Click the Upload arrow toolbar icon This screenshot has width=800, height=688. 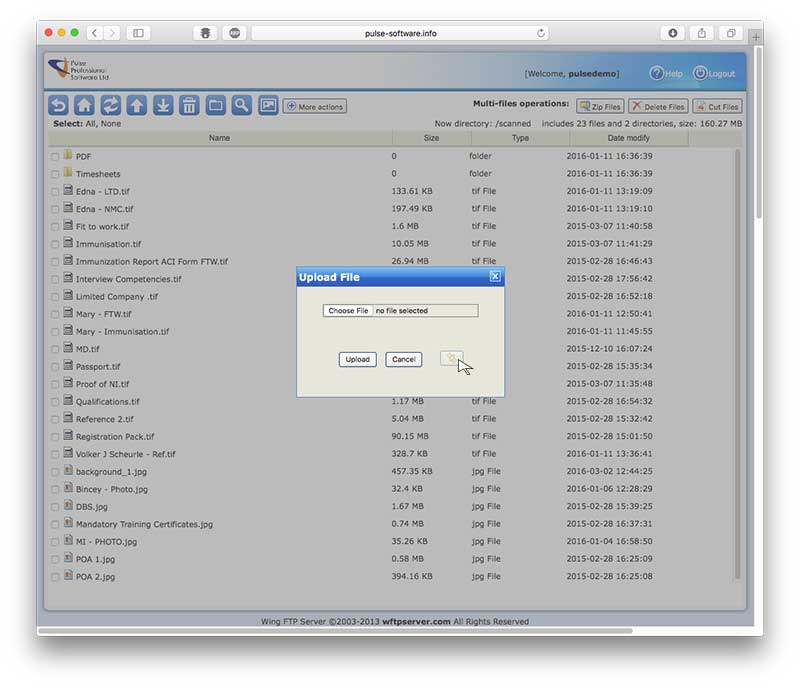coord(136,105)
